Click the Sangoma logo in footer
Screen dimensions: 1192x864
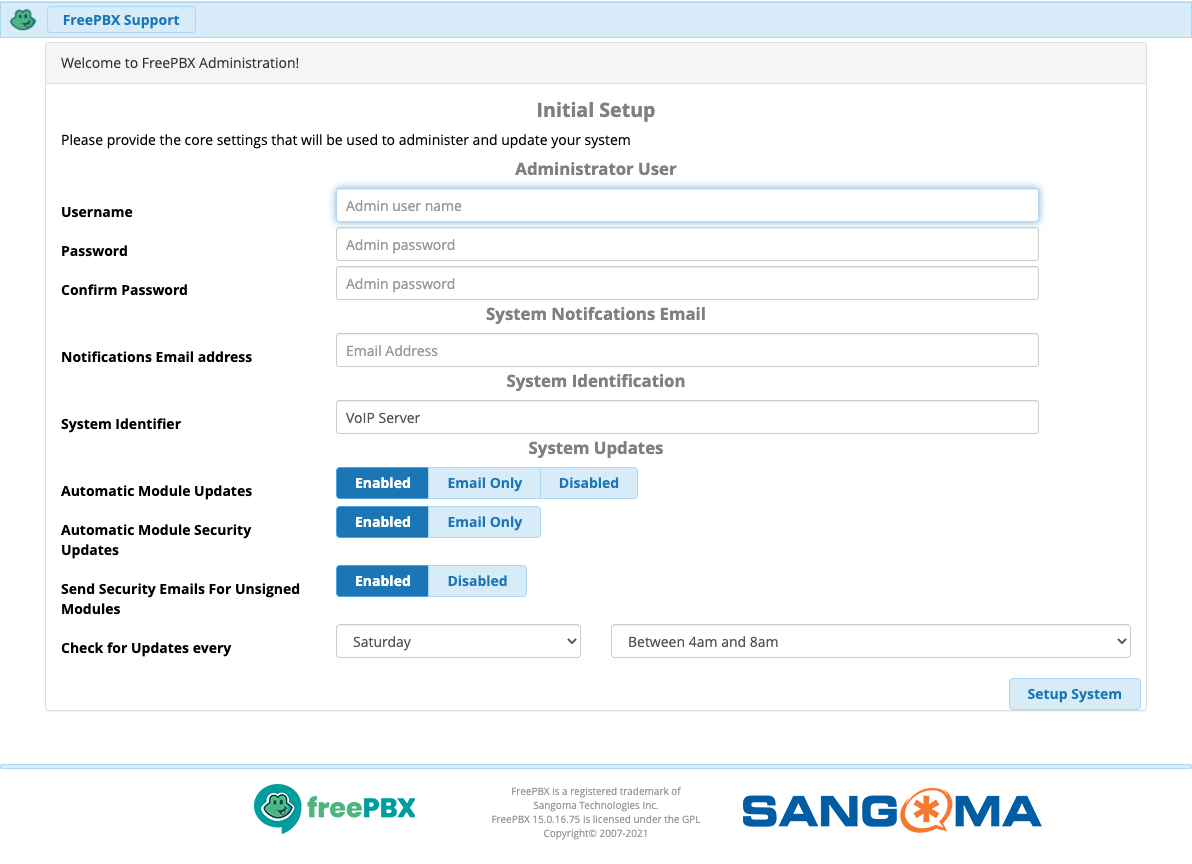click(892, 811)
